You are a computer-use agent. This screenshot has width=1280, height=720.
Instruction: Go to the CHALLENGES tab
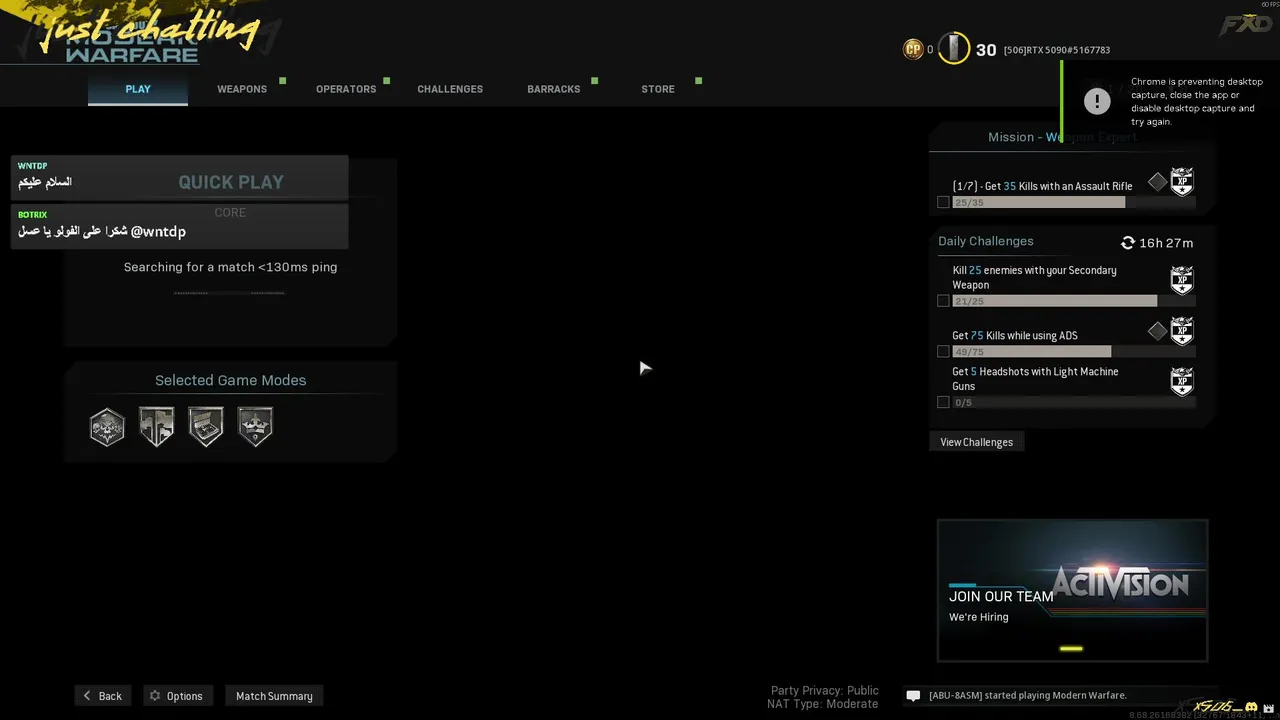450,89
